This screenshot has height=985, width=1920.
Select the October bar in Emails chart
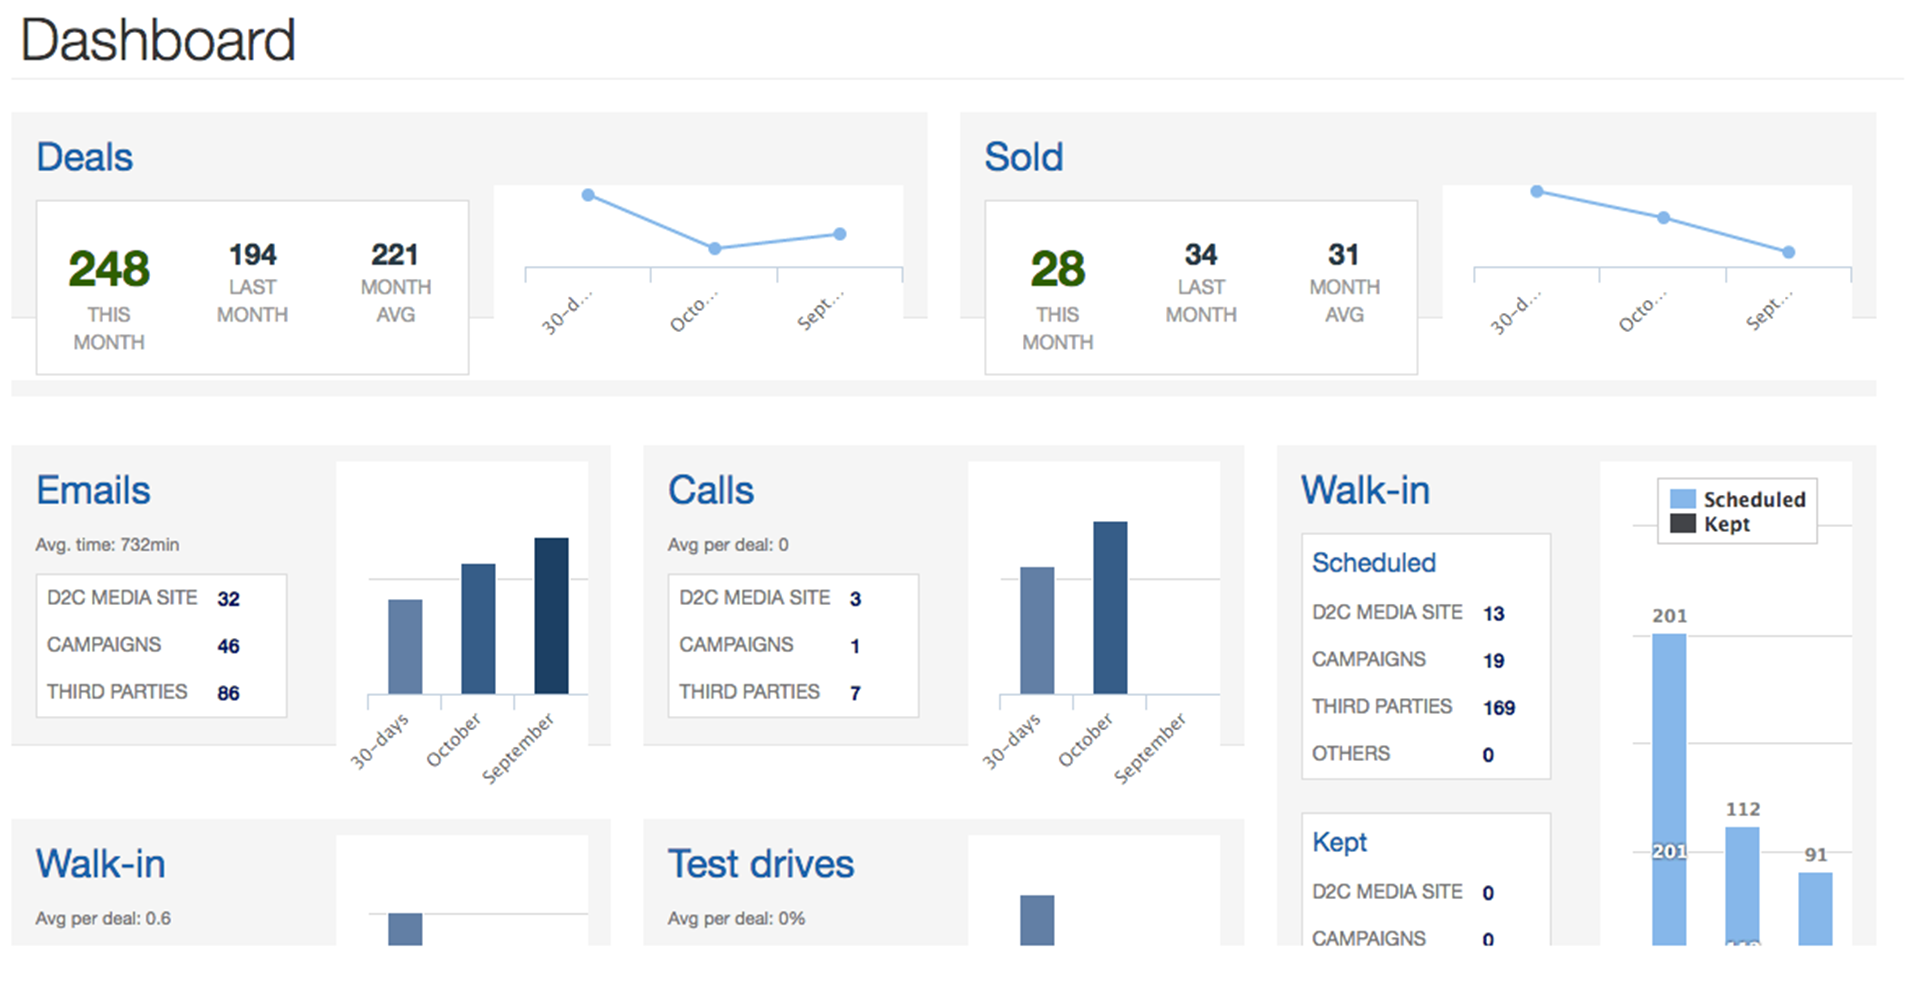click(x=478, y=628)
